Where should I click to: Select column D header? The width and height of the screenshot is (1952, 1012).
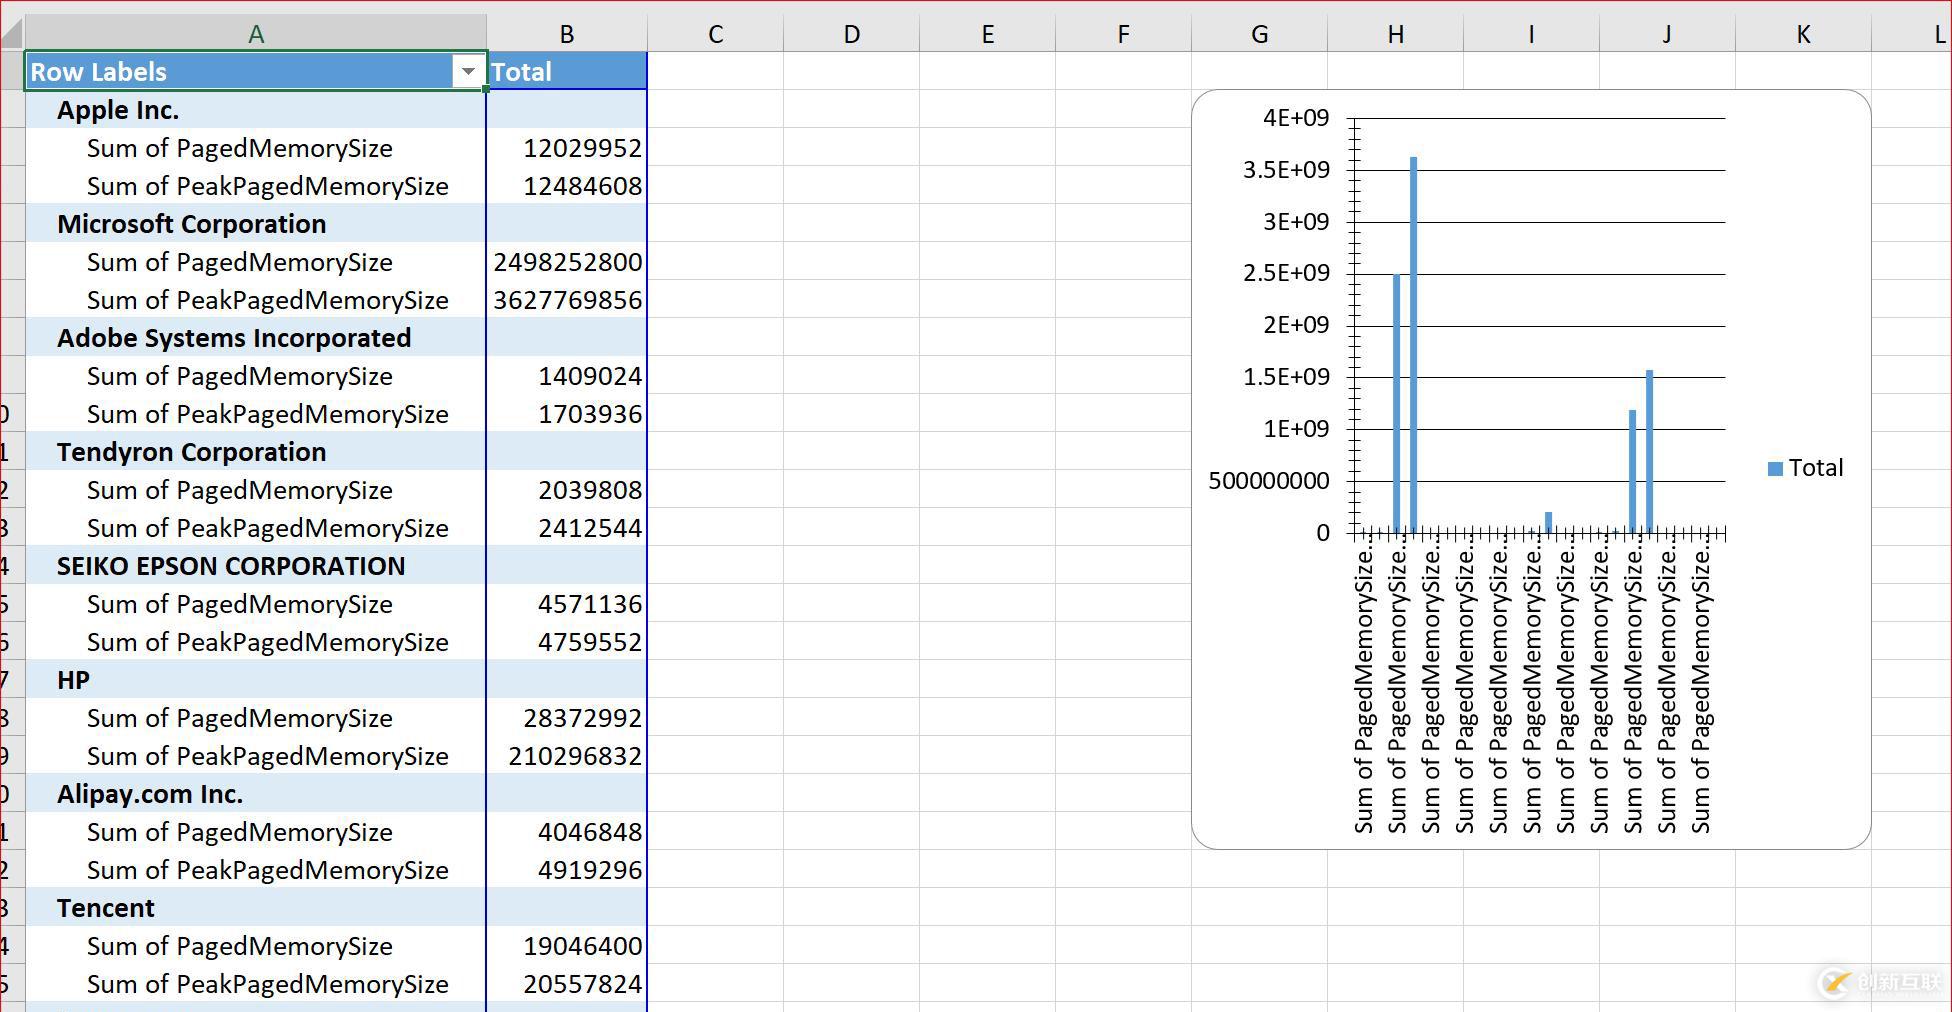pos(852,34)
